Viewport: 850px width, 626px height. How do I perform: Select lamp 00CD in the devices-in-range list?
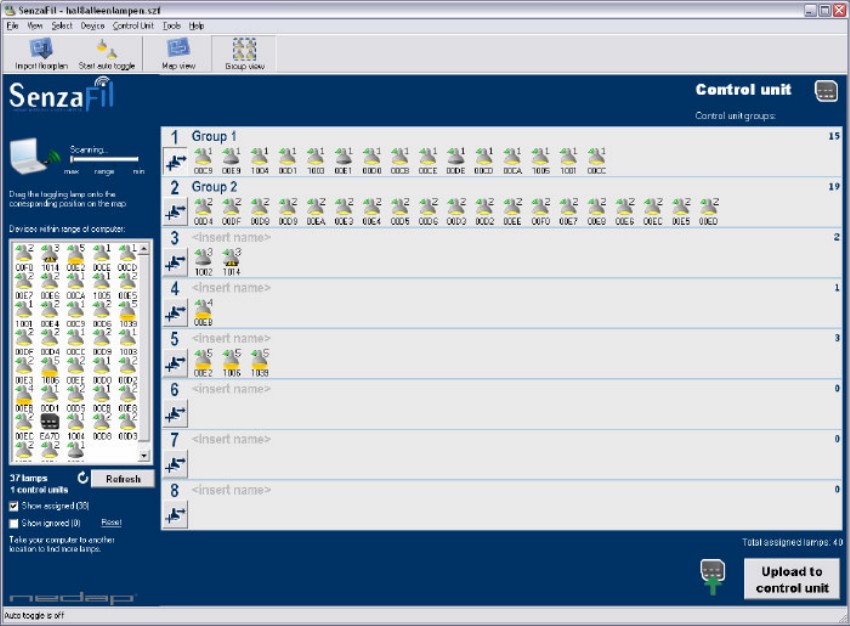click(128, 257)
